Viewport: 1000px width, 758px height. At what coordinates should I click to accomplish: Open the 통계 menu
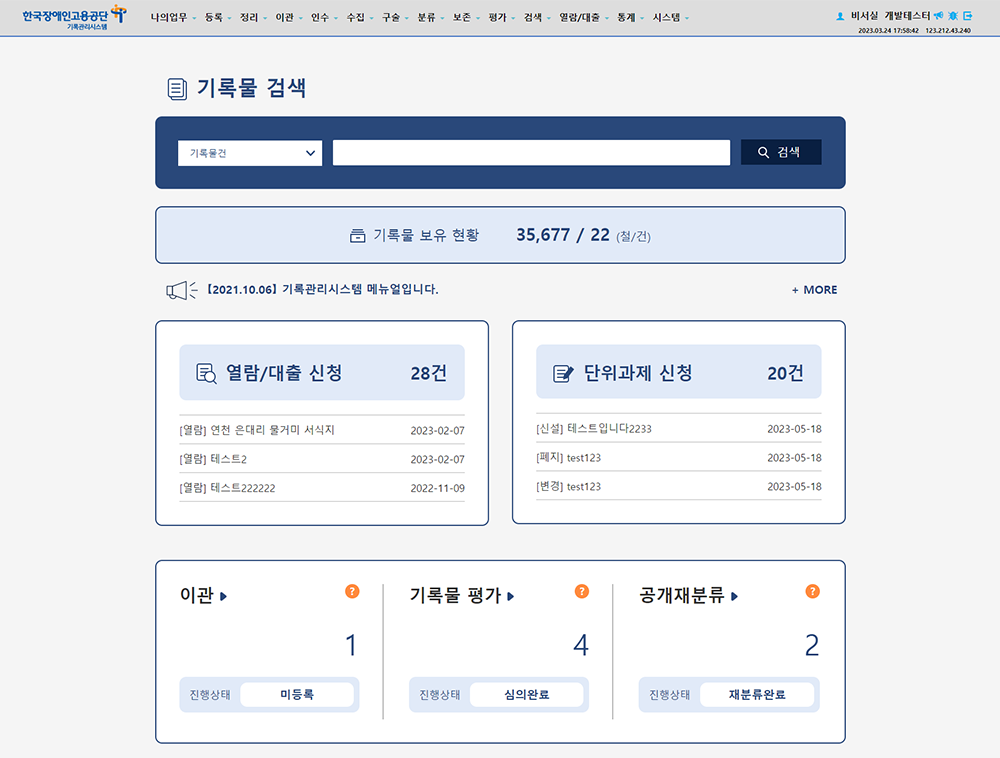click(629, 18)
